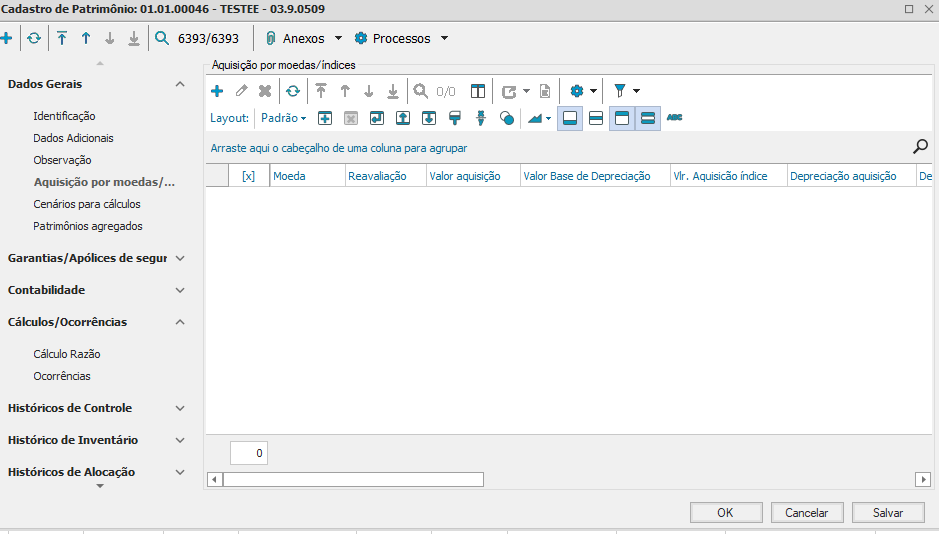Select Cenários para cálculos in sidebar

point(87,204)
